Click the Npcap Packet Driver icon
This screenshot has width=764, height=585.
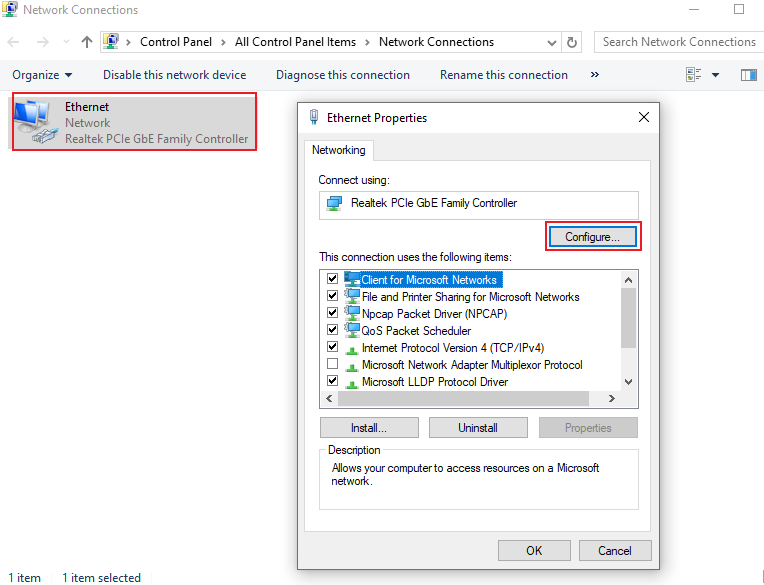352,313
